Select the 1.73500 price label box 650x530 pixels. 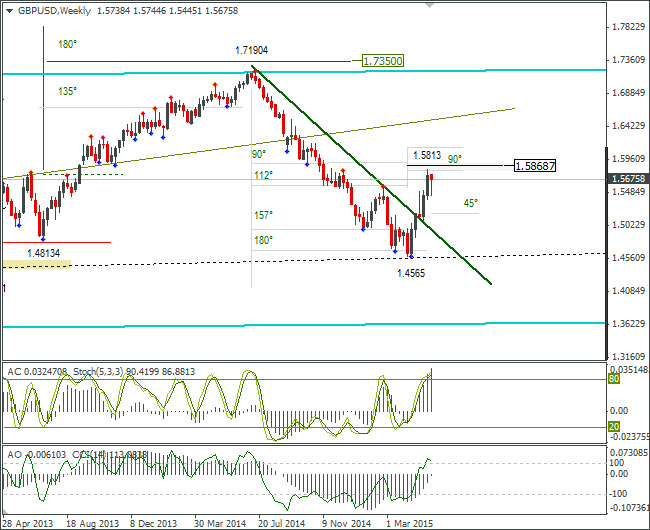[383, 61]
